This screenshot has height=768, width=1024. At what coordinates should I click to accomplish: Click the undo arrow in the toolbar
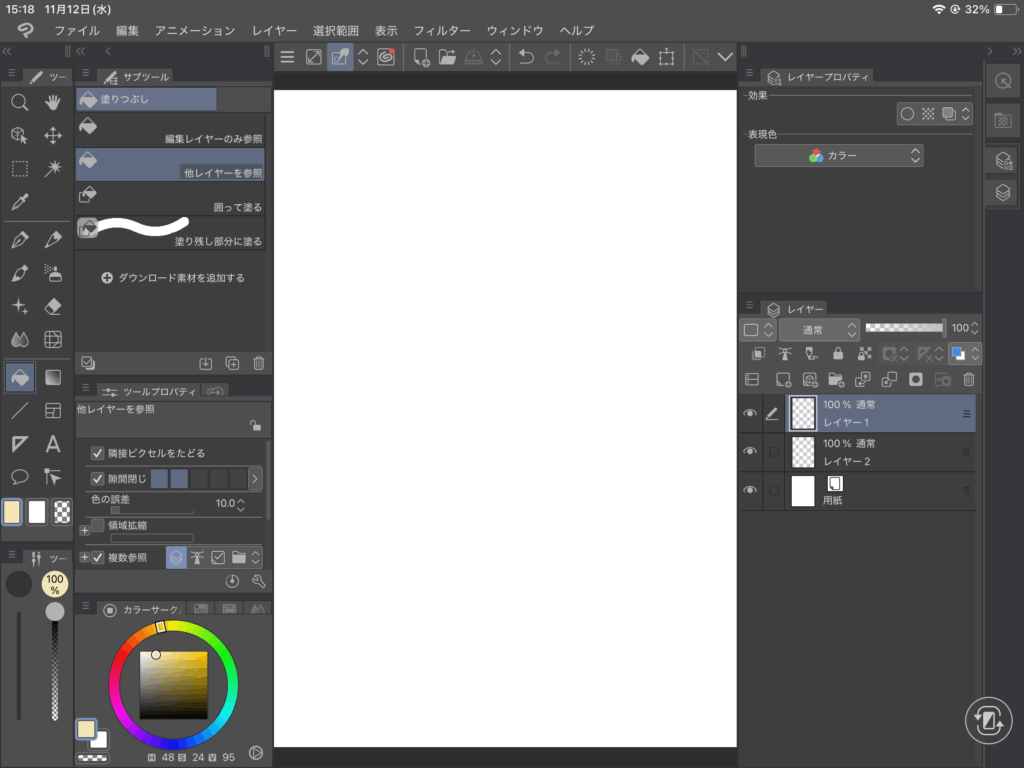click(526, 57)
